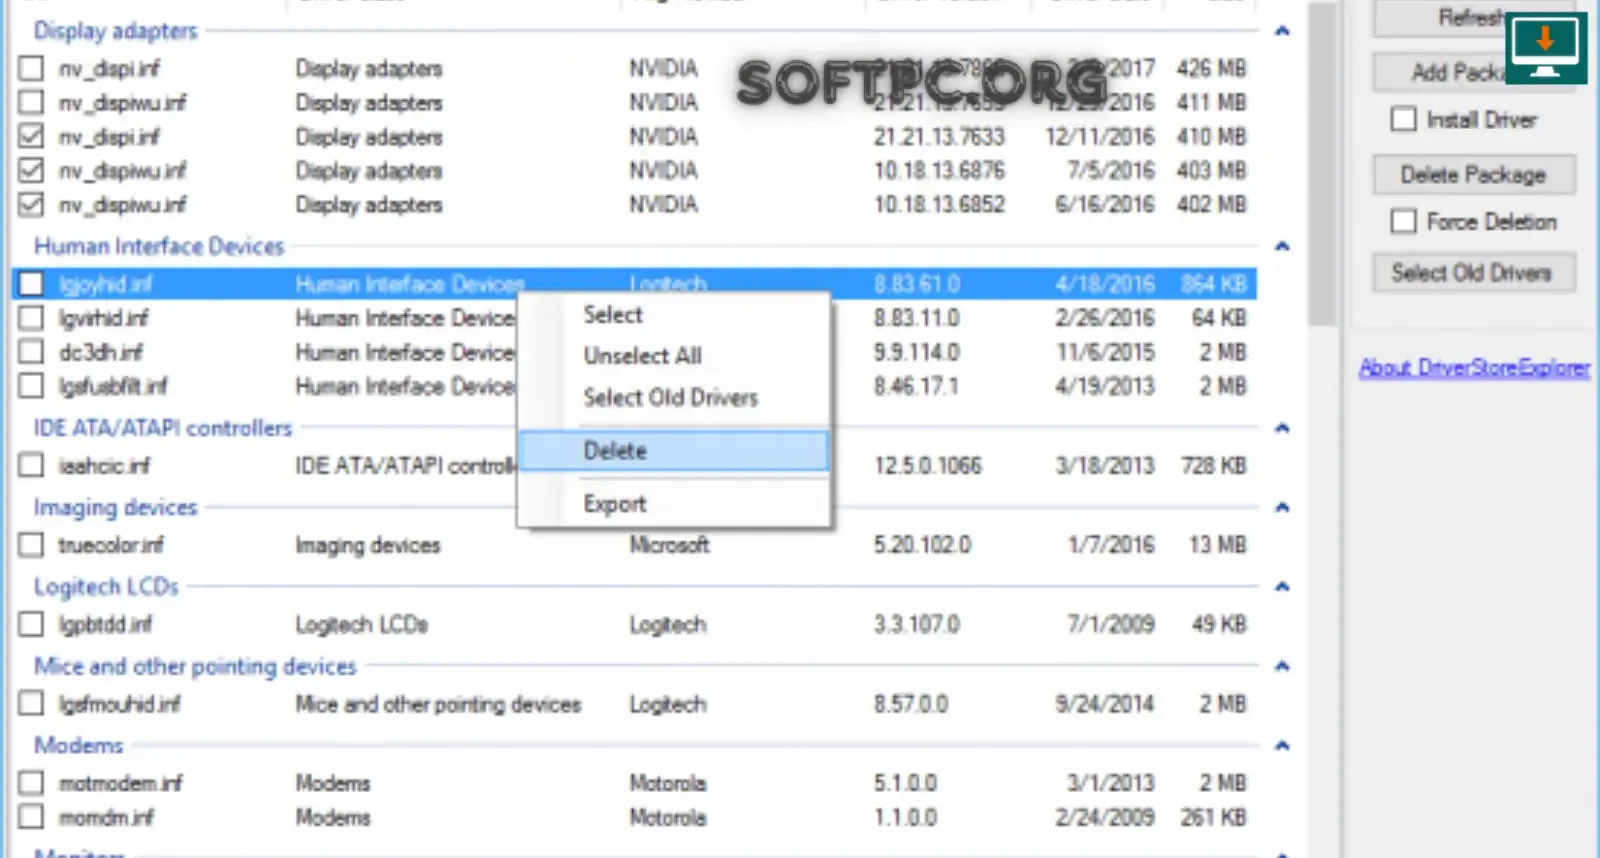Click Delete in the context menu
This screenshot has width=1600, height=858.
[674, 451]
